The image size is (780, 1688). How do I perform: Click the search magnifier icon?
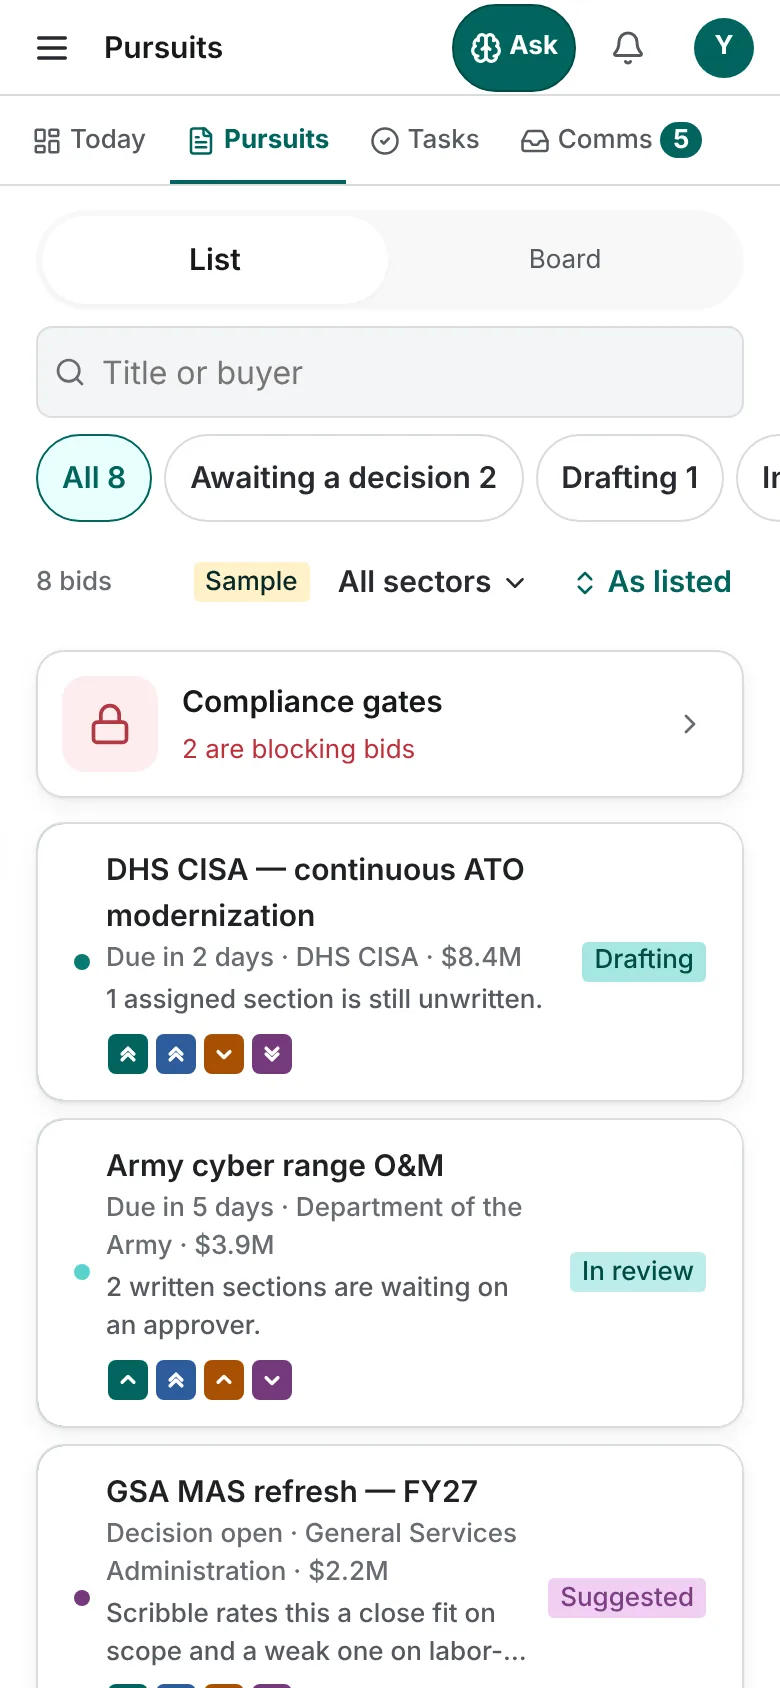70,372
